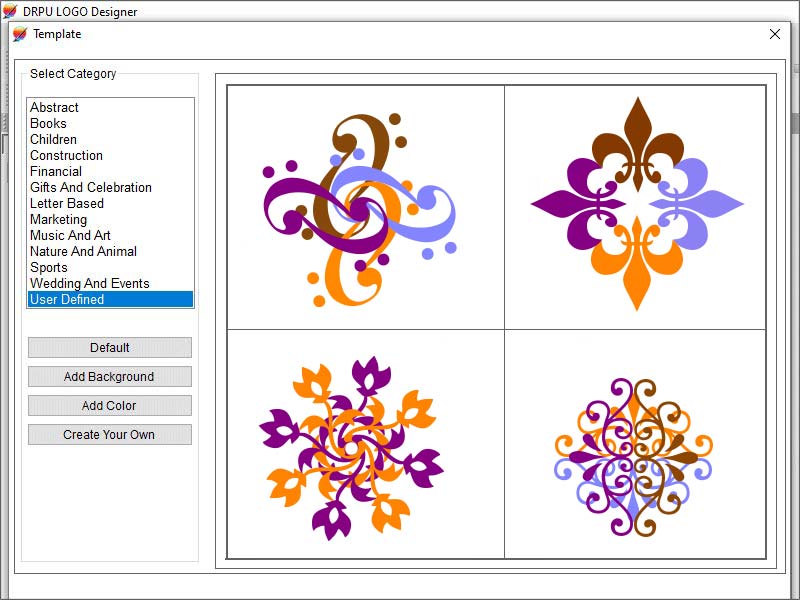This screenshot has width=800, height=600.
Task: Choose the Books category
Action: click(x=49, y=124)
